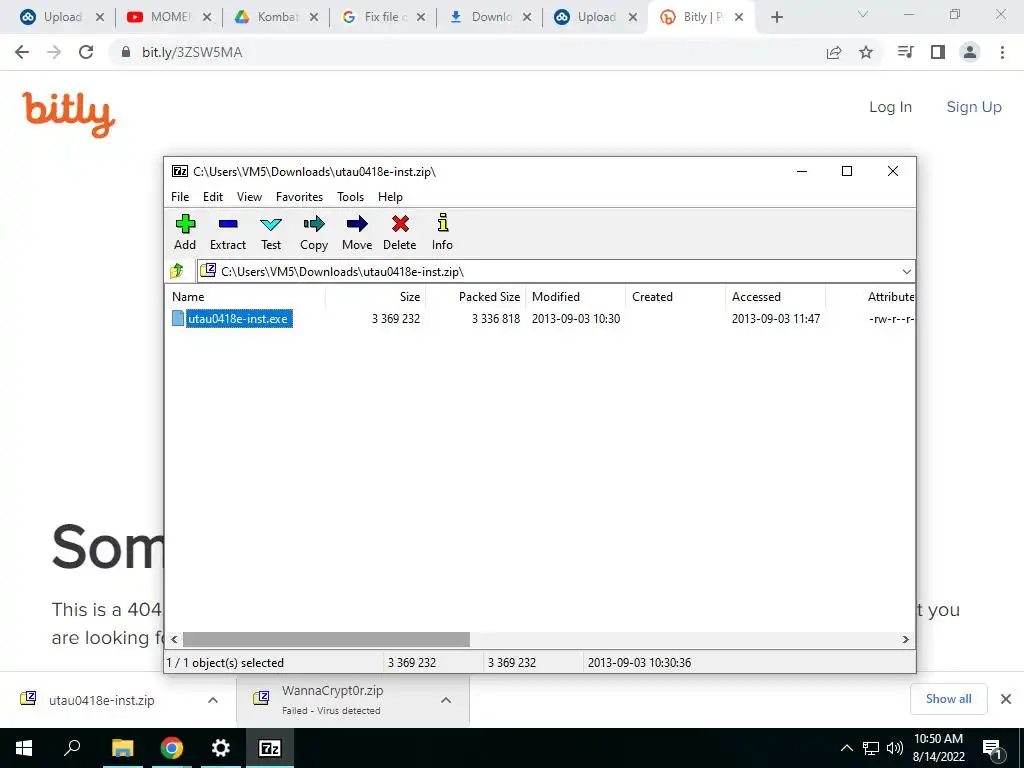Switch to the MOME YouTube tab
The image size is (1024, 768).
tap(169, 17)
